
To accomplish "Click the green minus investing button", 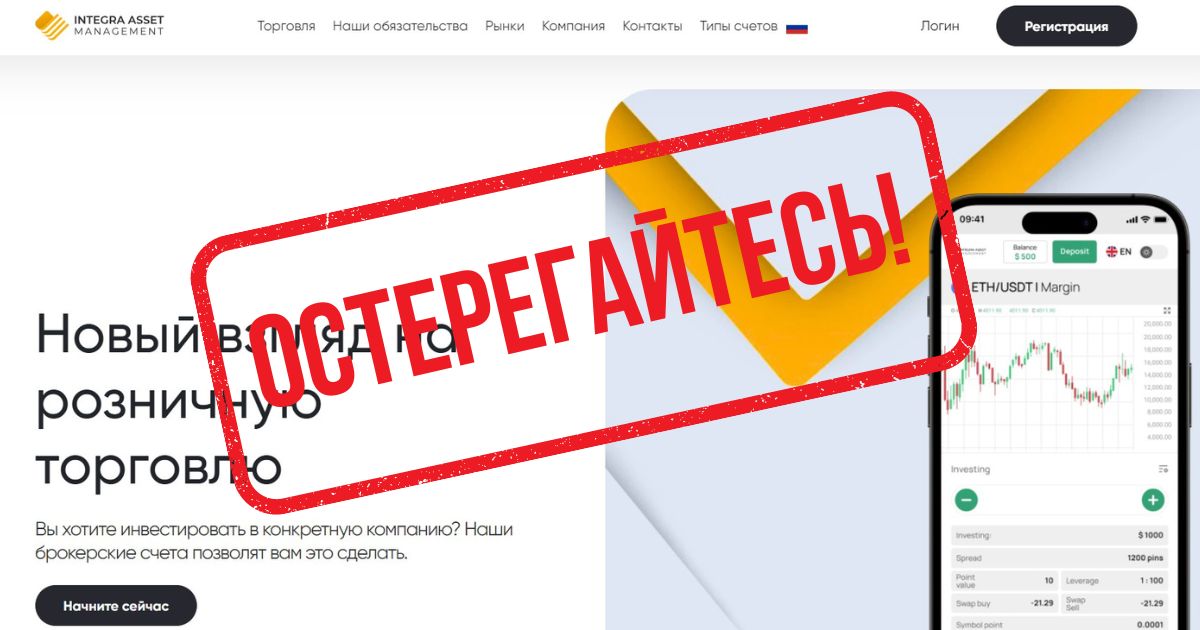I will click(x=966, y=500).
